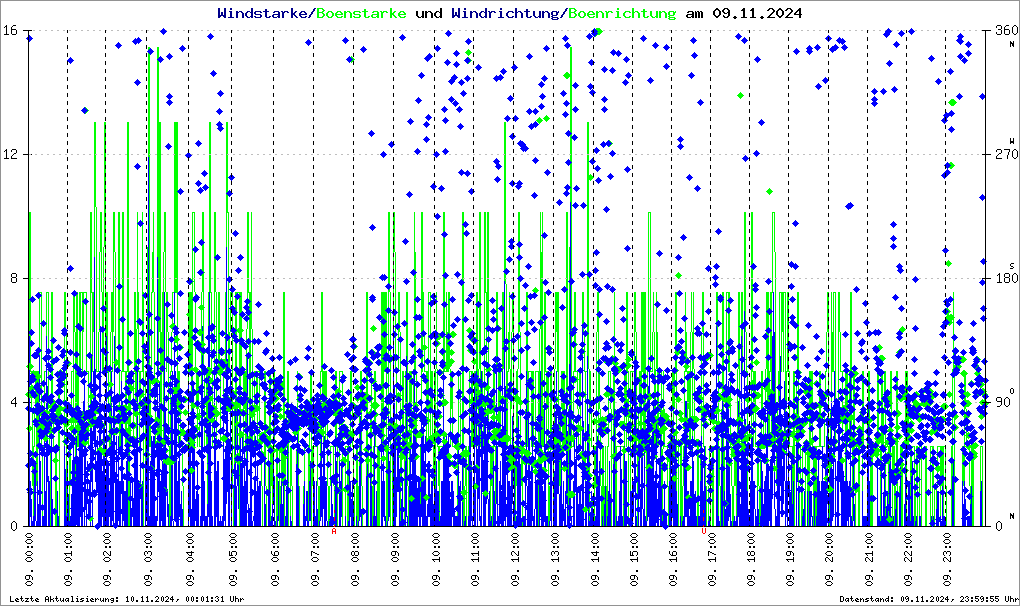Click the '09. 09:00' time axis label
Screen dimensions: 1020x606
(395, 560)
